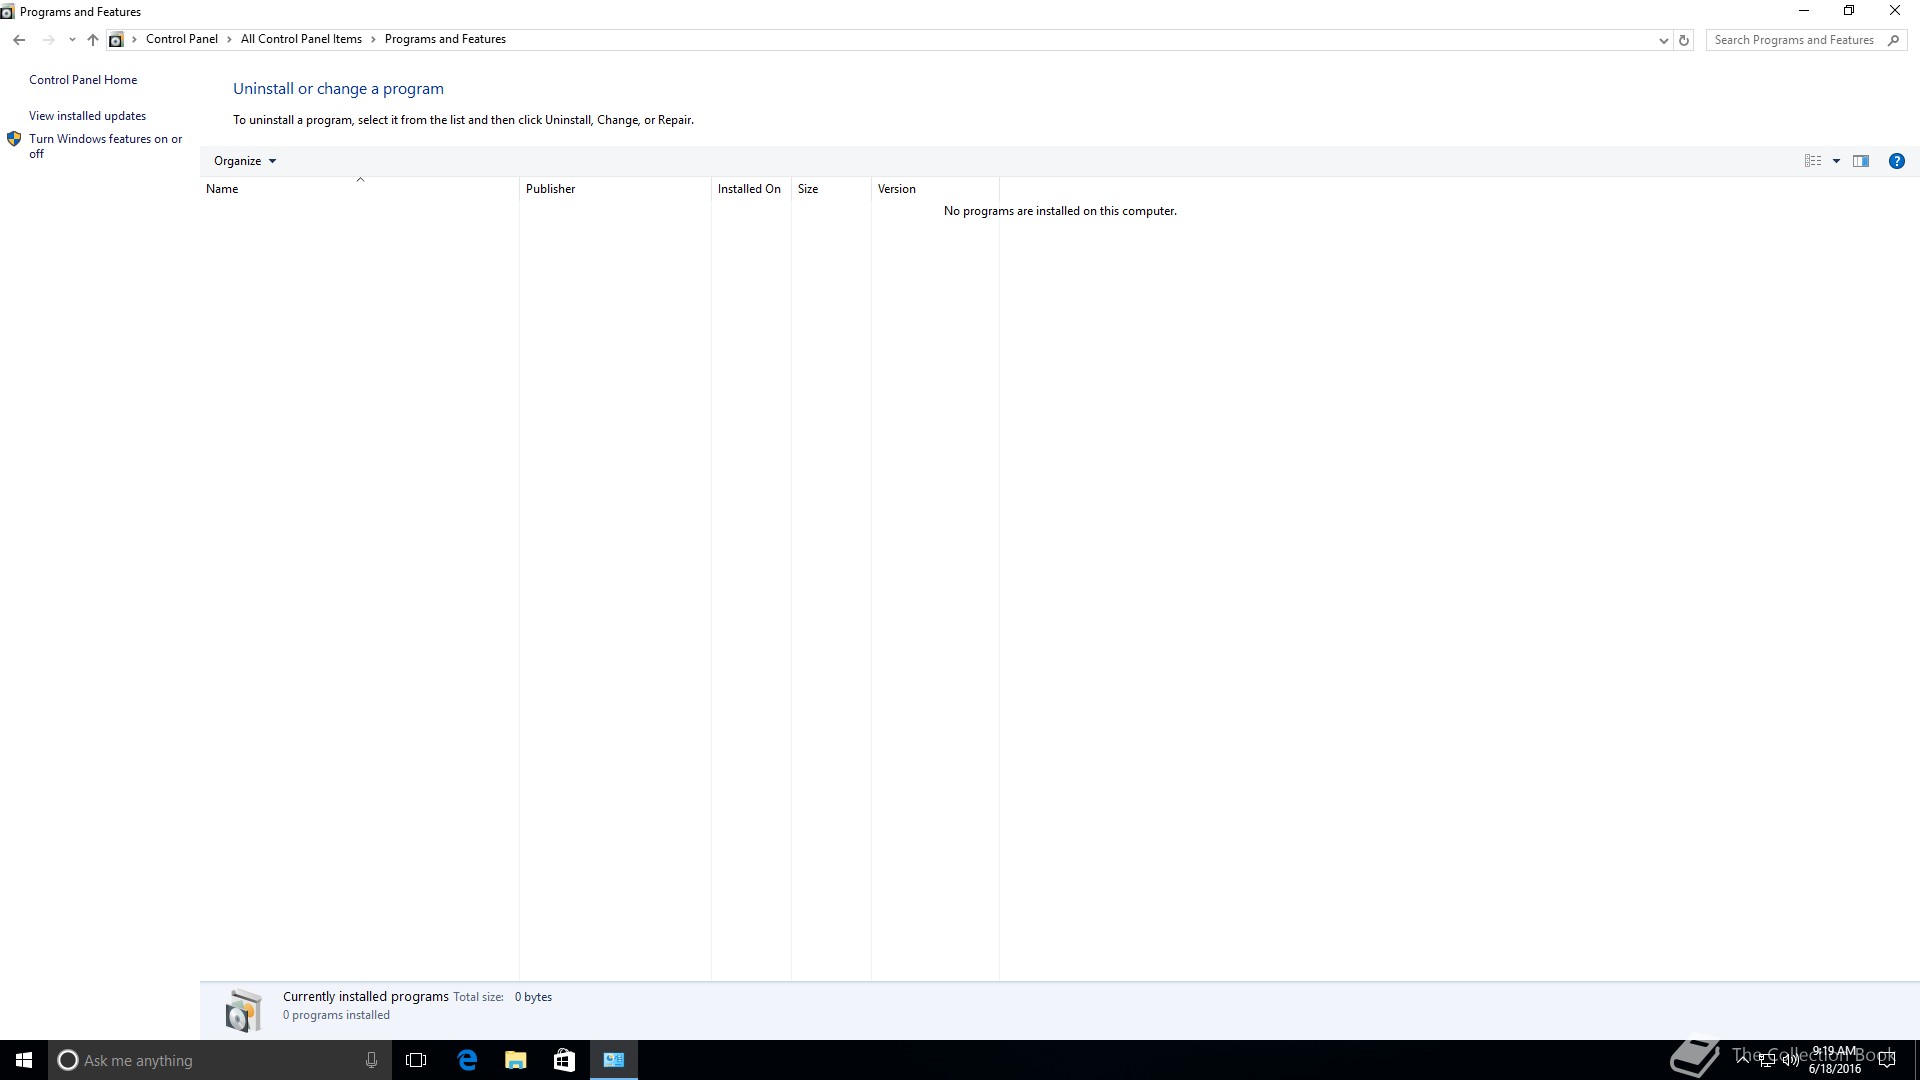Open Control Panel Home link
1920x1080 pixels.
(x=83, y=80)
